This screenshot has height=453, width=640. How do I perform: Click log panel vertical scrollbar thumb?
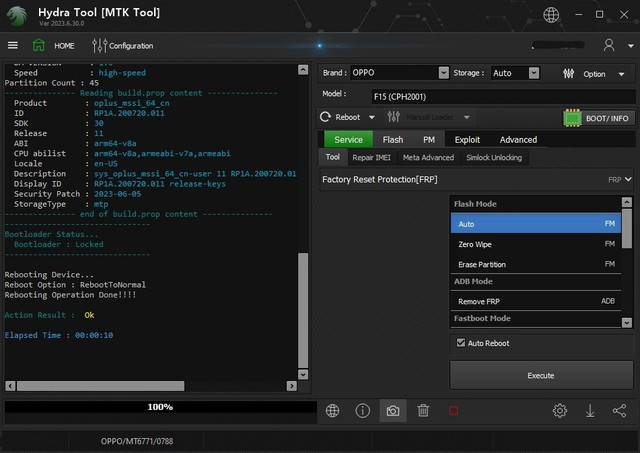point(303,310)
